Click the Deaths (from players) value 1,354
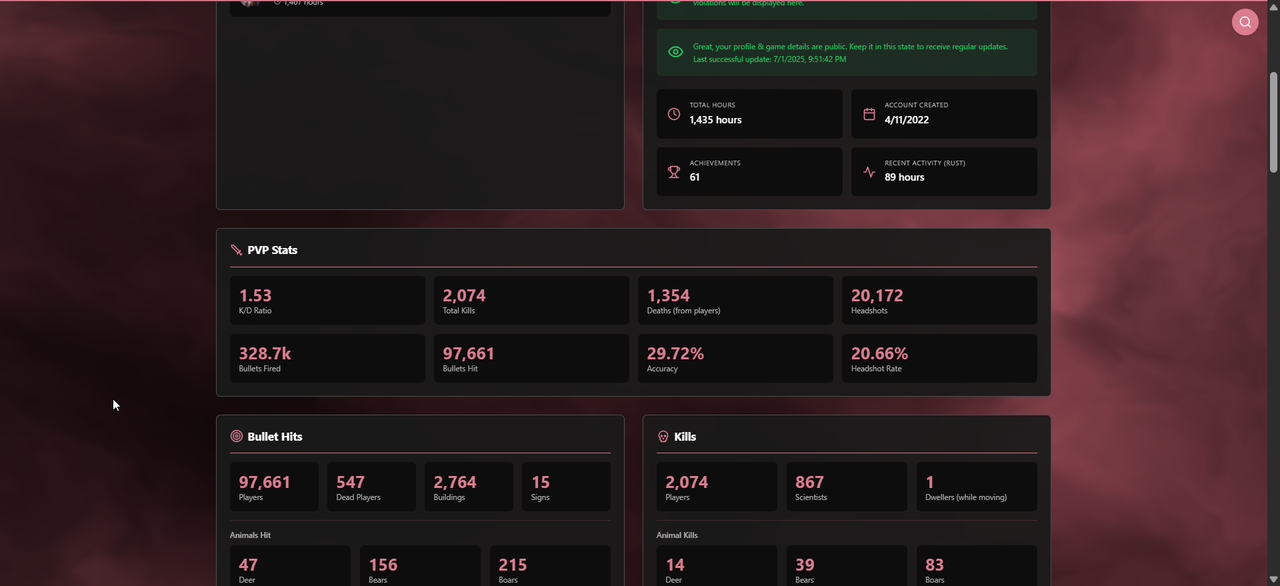Screen dimensions: 1280x586 click(668, 295)
